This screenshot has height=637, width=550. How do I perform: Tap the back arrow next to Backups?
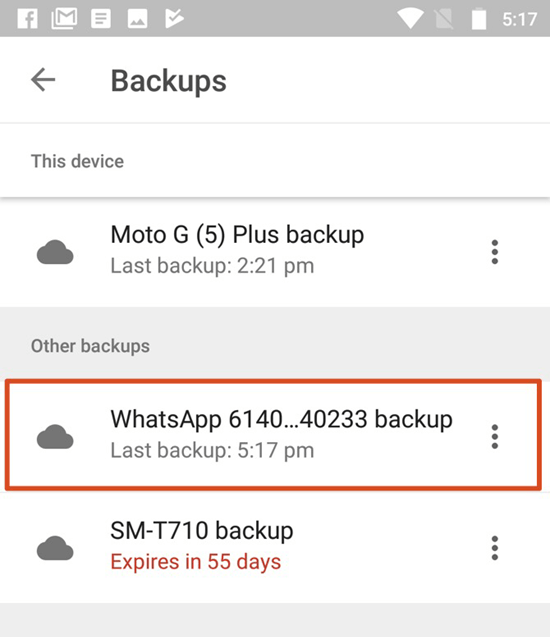tap(43, 80)
